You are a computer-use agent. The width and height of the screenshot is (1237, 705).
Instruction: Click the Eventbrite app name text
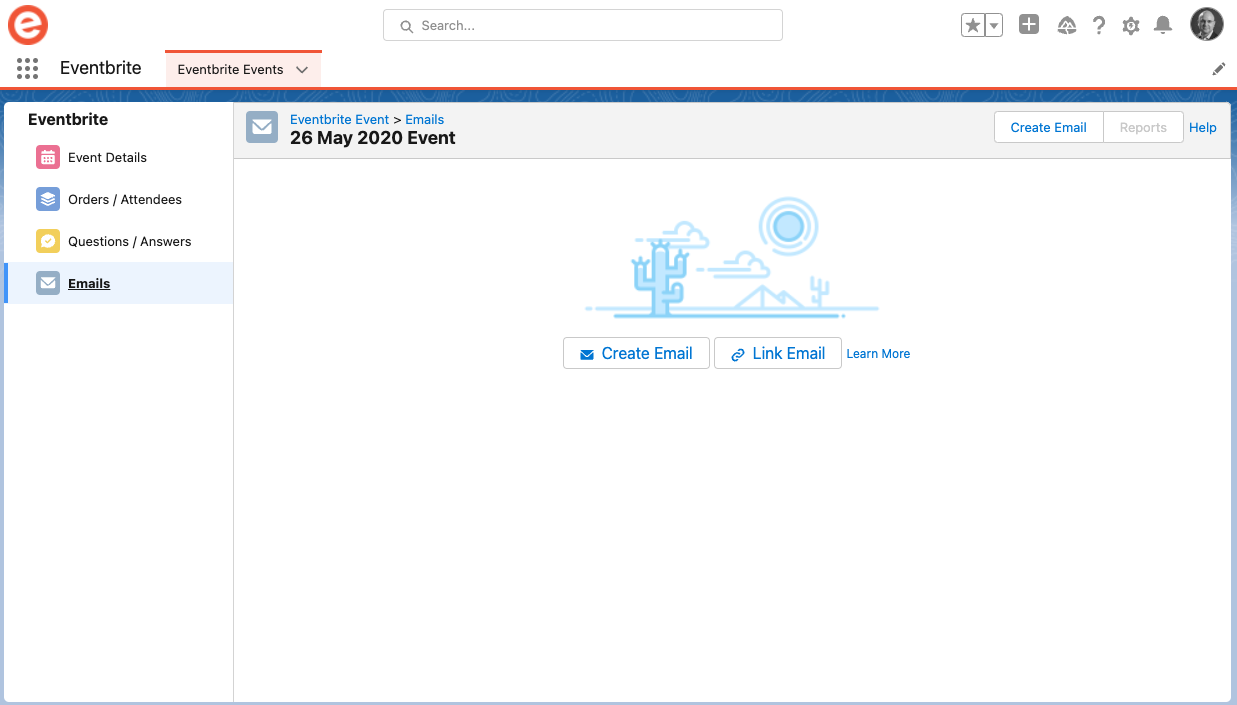(101, 68)
